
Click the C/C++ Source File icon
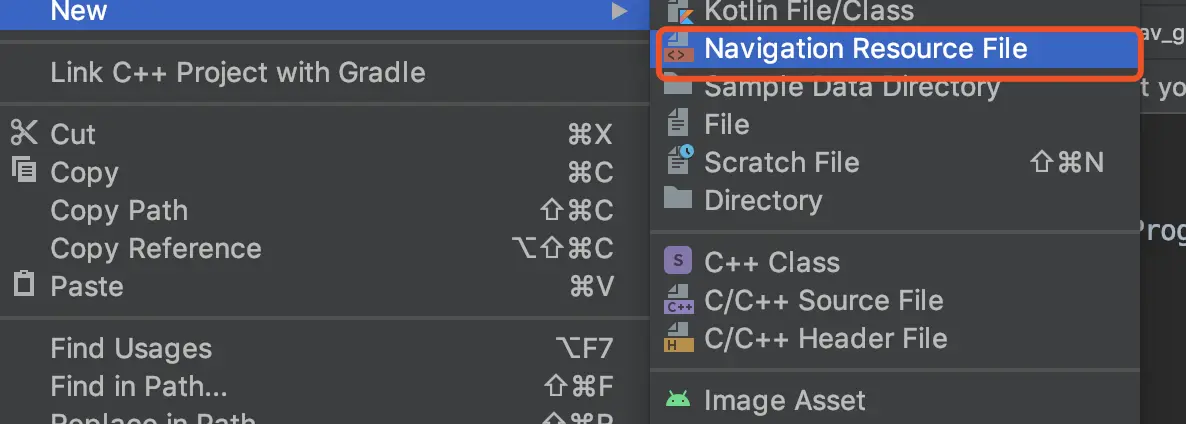679,300
